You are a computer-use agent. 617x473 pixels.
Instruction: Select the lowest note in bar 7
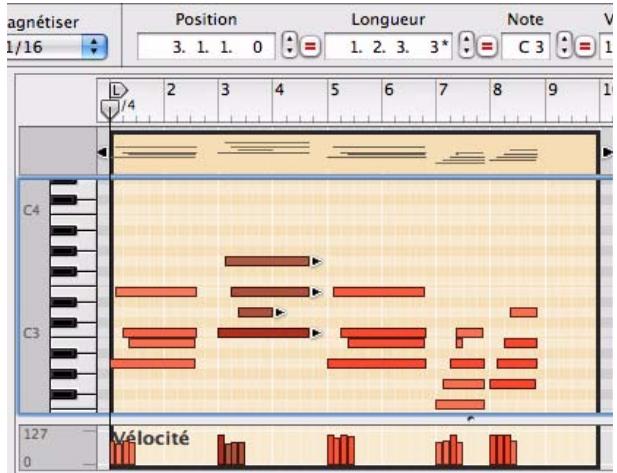coord(460,404)
